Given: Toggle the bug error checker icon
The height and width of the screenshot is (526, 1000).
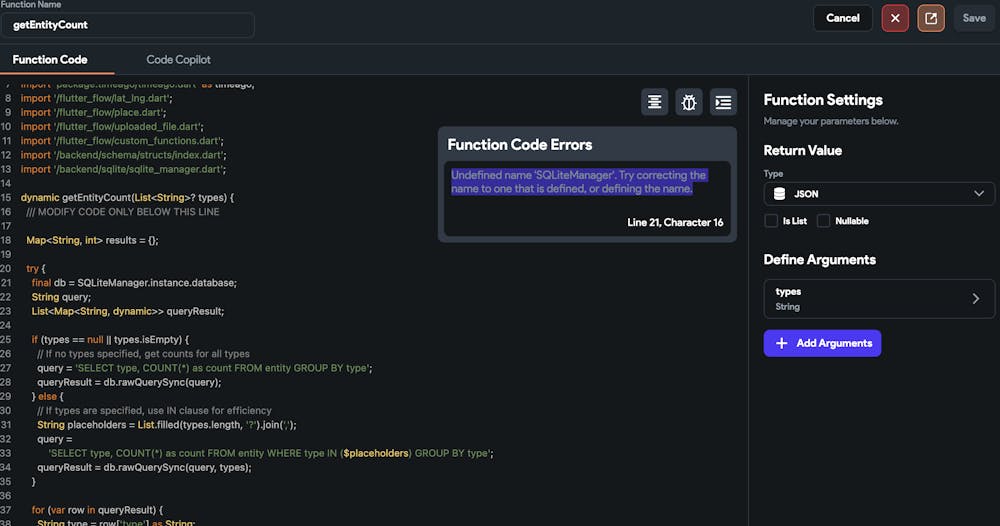Looking at the screenshot, I should pos(689,102).
